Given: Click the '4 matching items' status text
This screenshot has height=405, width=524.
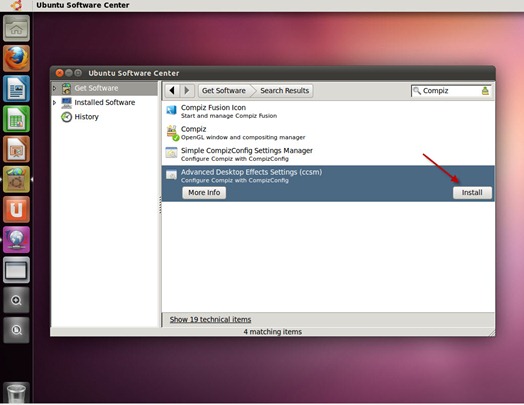Looking at the screenshot, I should pos(272,332).
